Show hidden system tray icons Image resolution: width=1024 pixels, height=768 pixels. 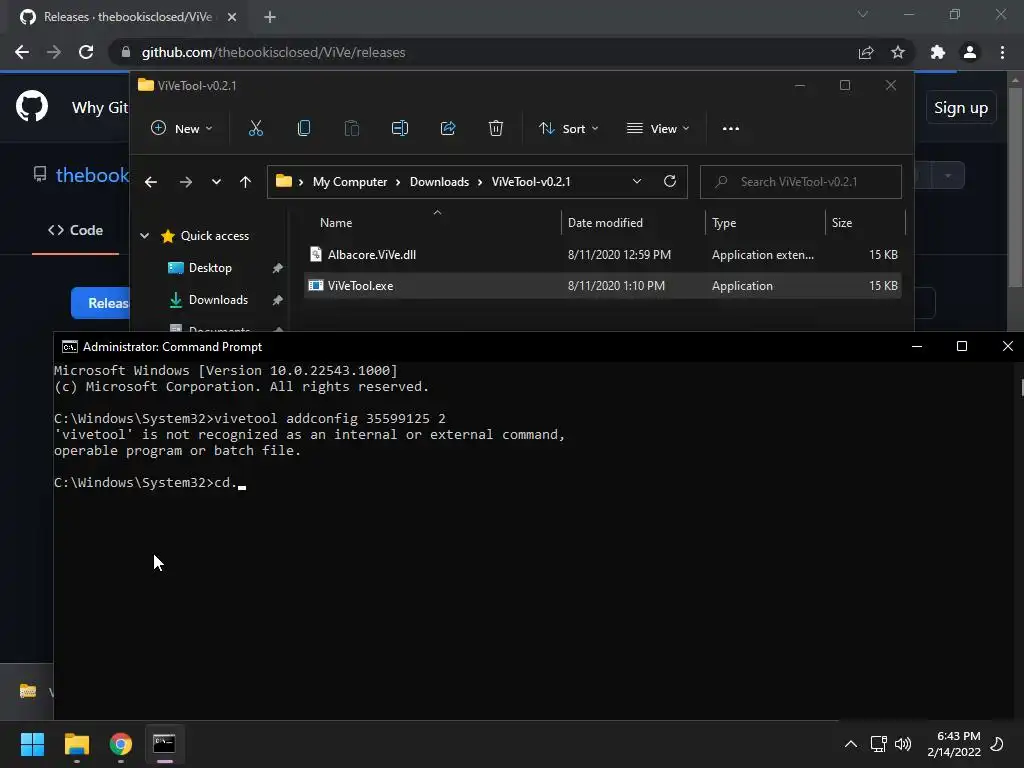click(850, 744)
